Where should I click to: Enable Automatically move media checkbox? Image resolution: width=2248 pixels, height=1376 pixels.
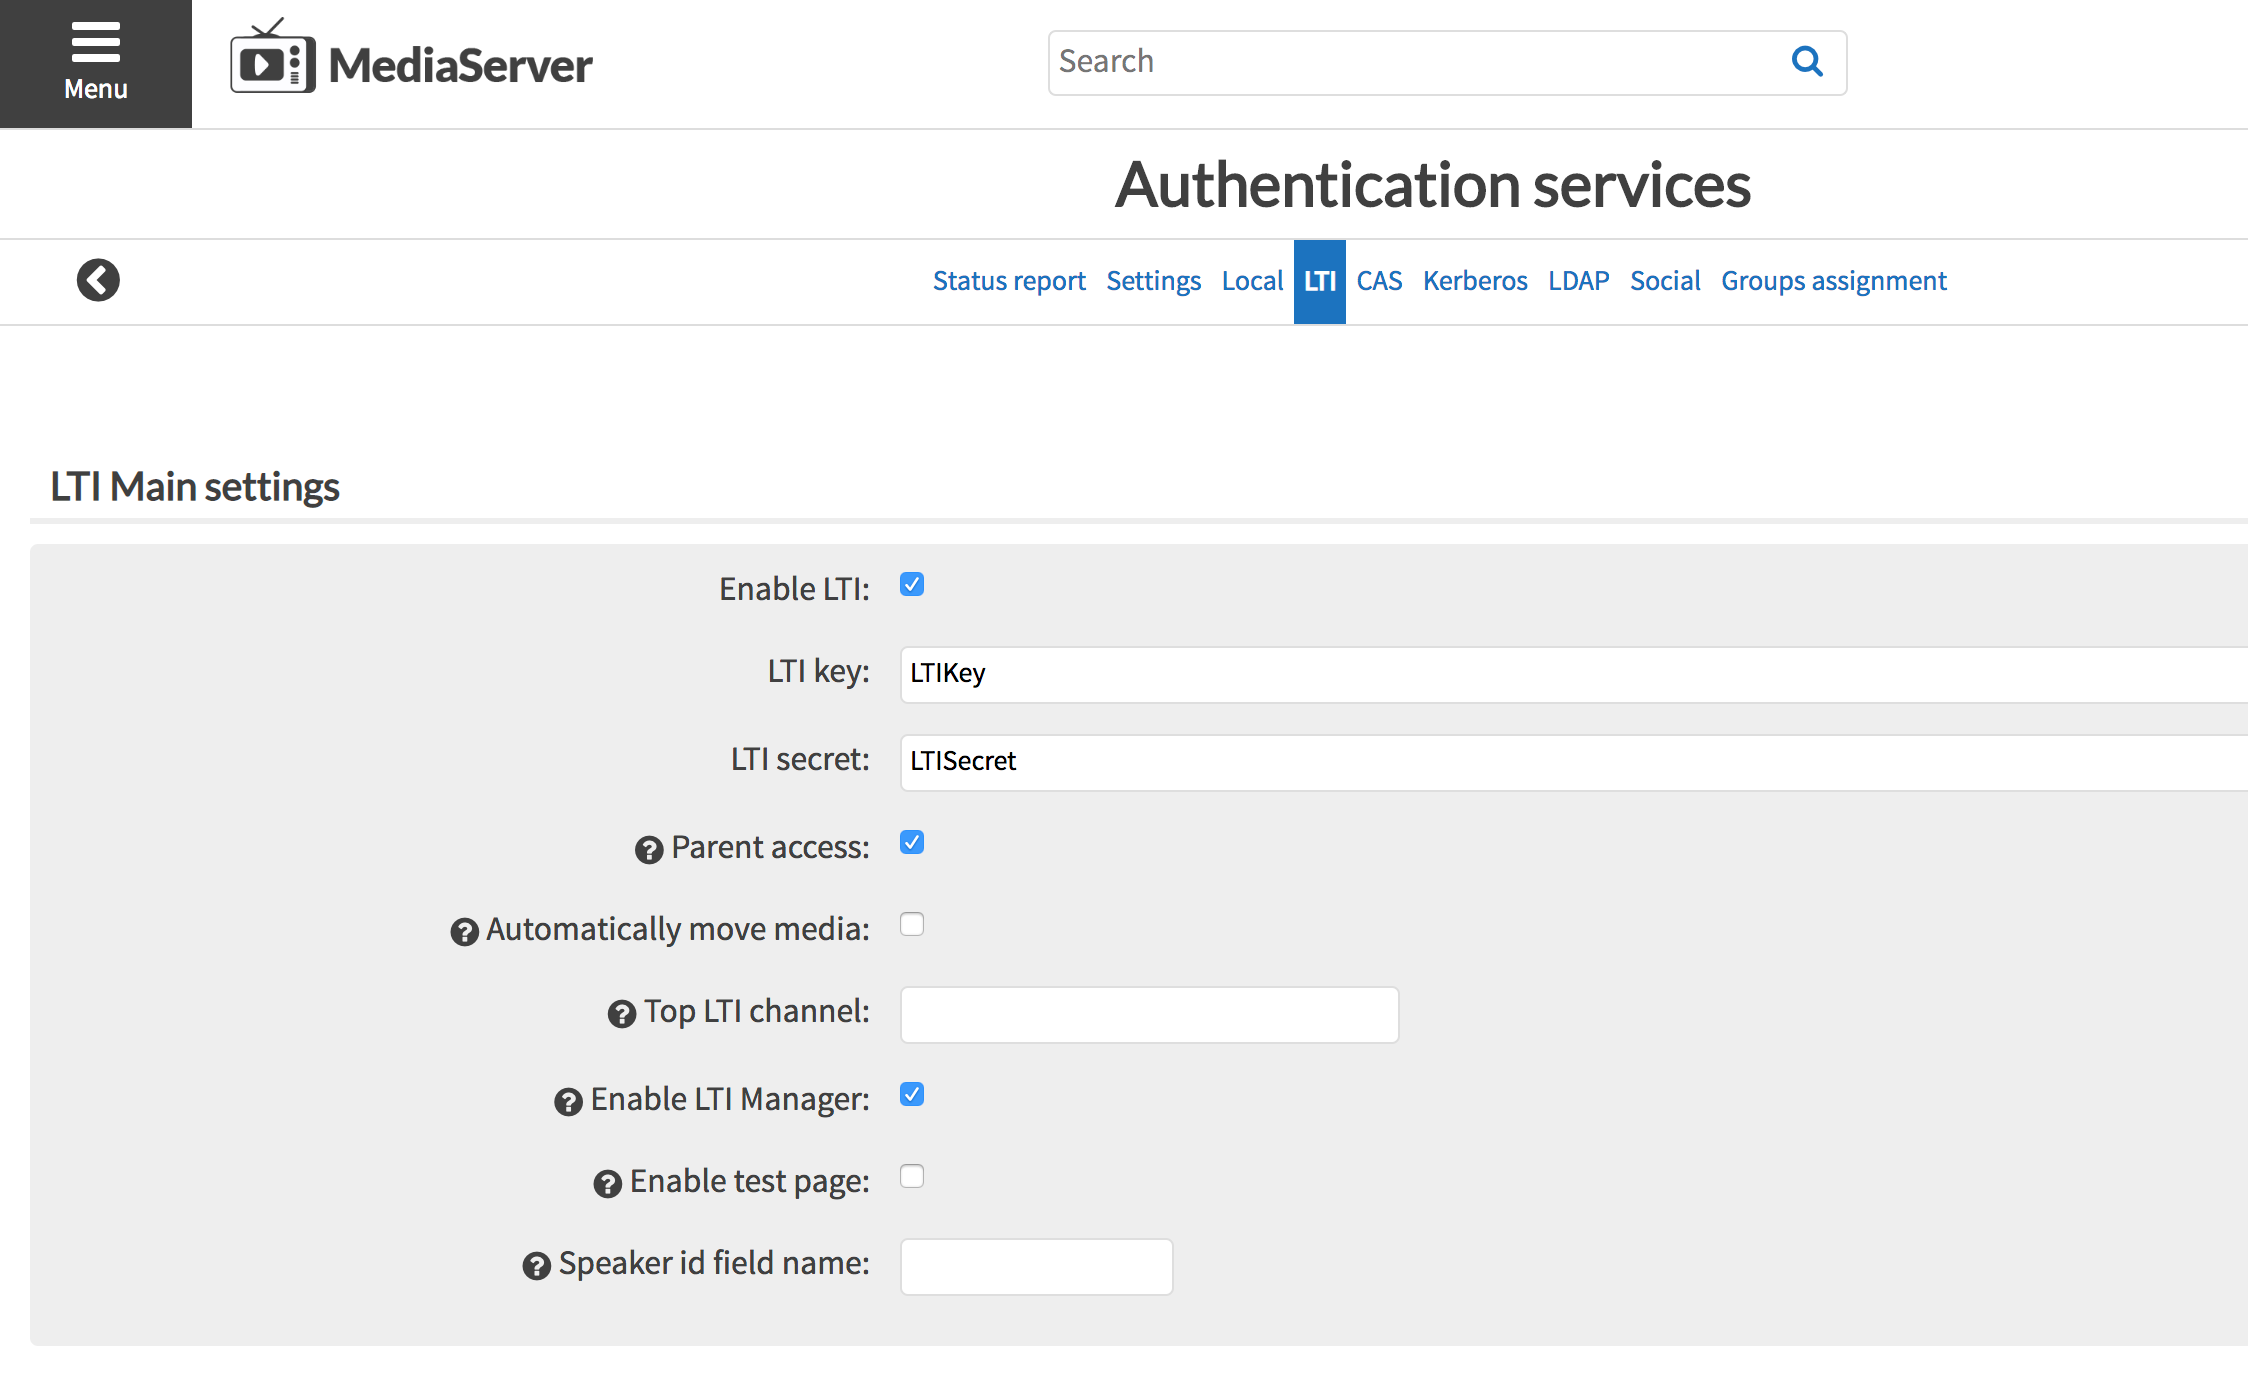pos(911,925)
